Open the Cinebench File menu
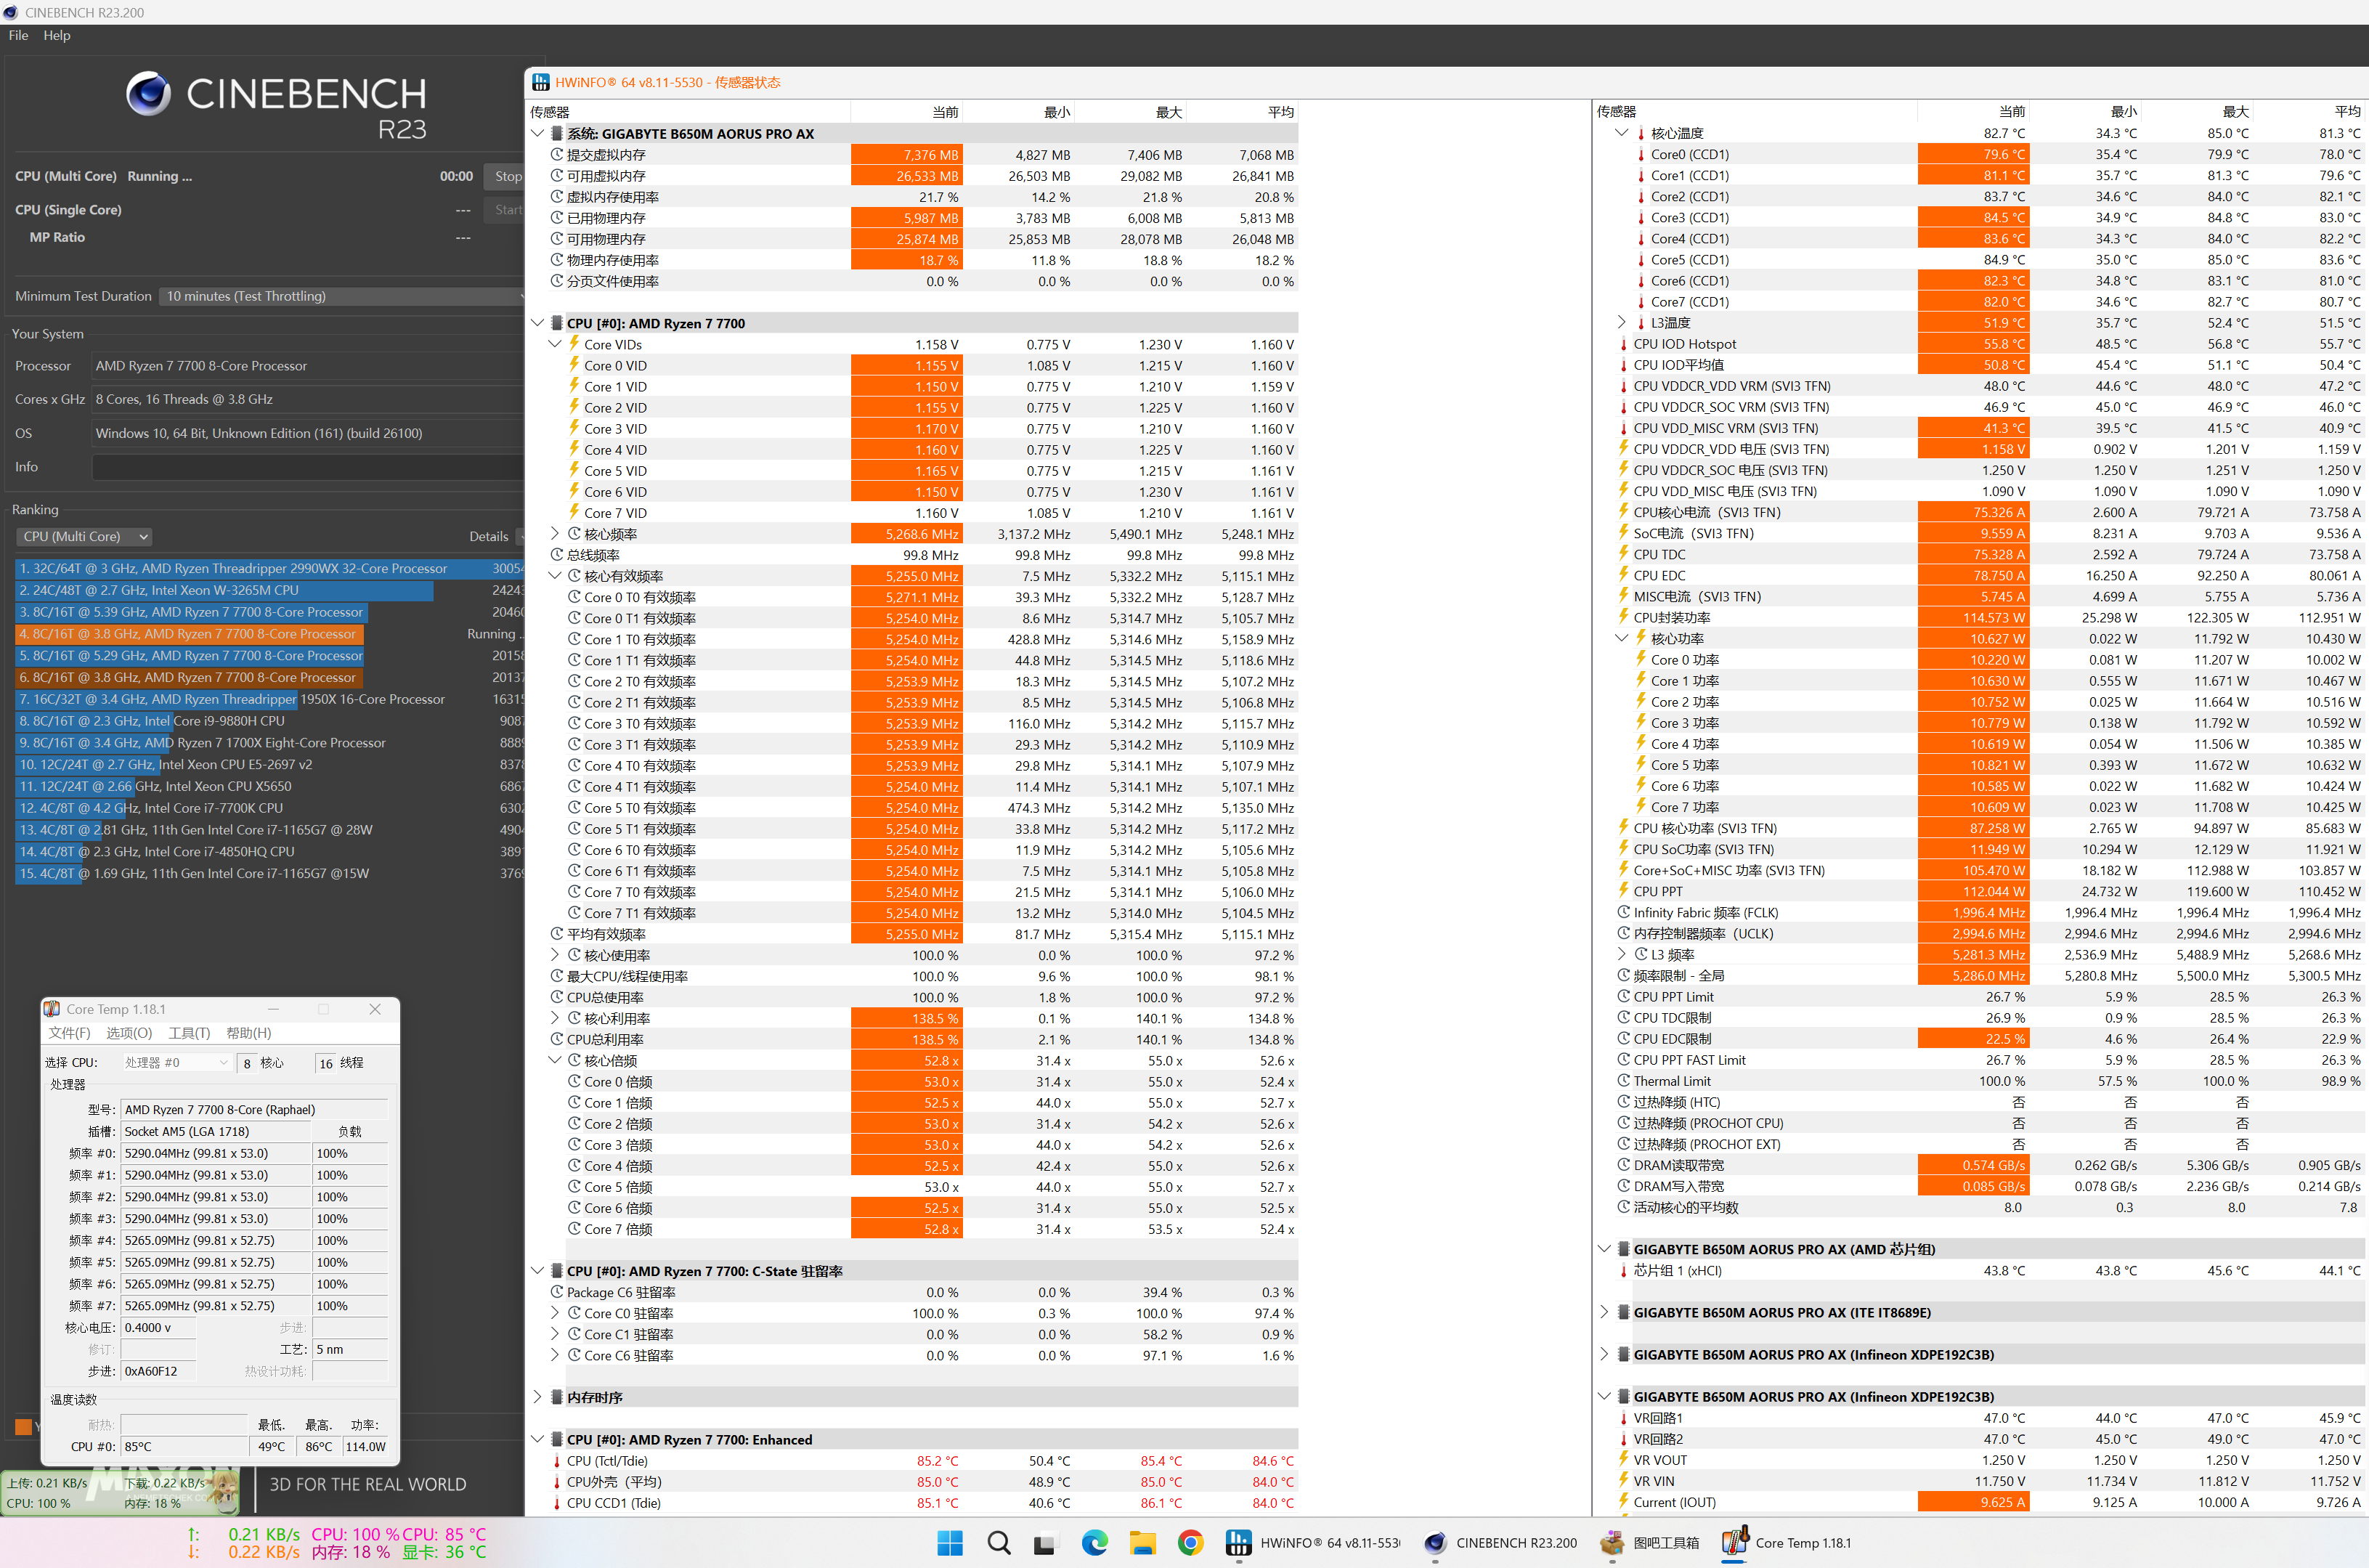2369x1568 pixels. [x=18, y=35]
